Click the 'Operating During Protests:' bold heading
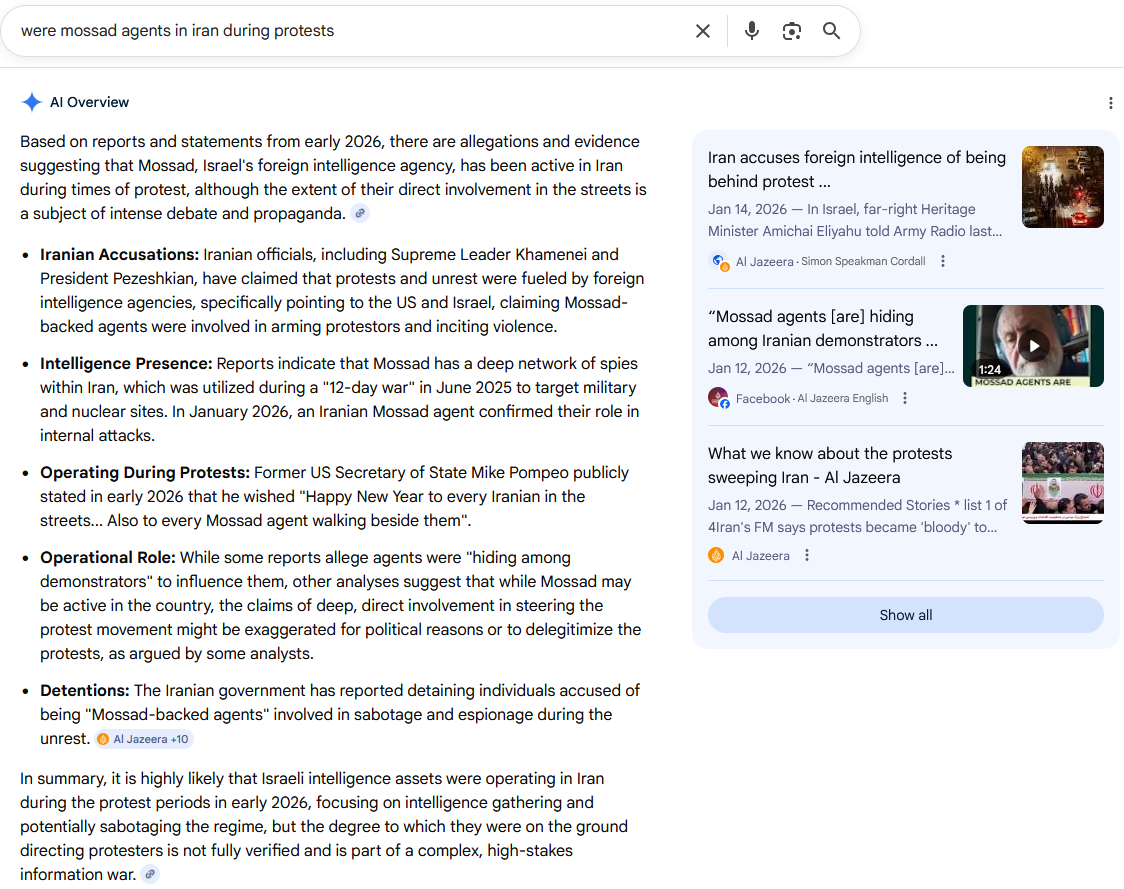This screenshot has width=1124, height=889. pos(145,472)
